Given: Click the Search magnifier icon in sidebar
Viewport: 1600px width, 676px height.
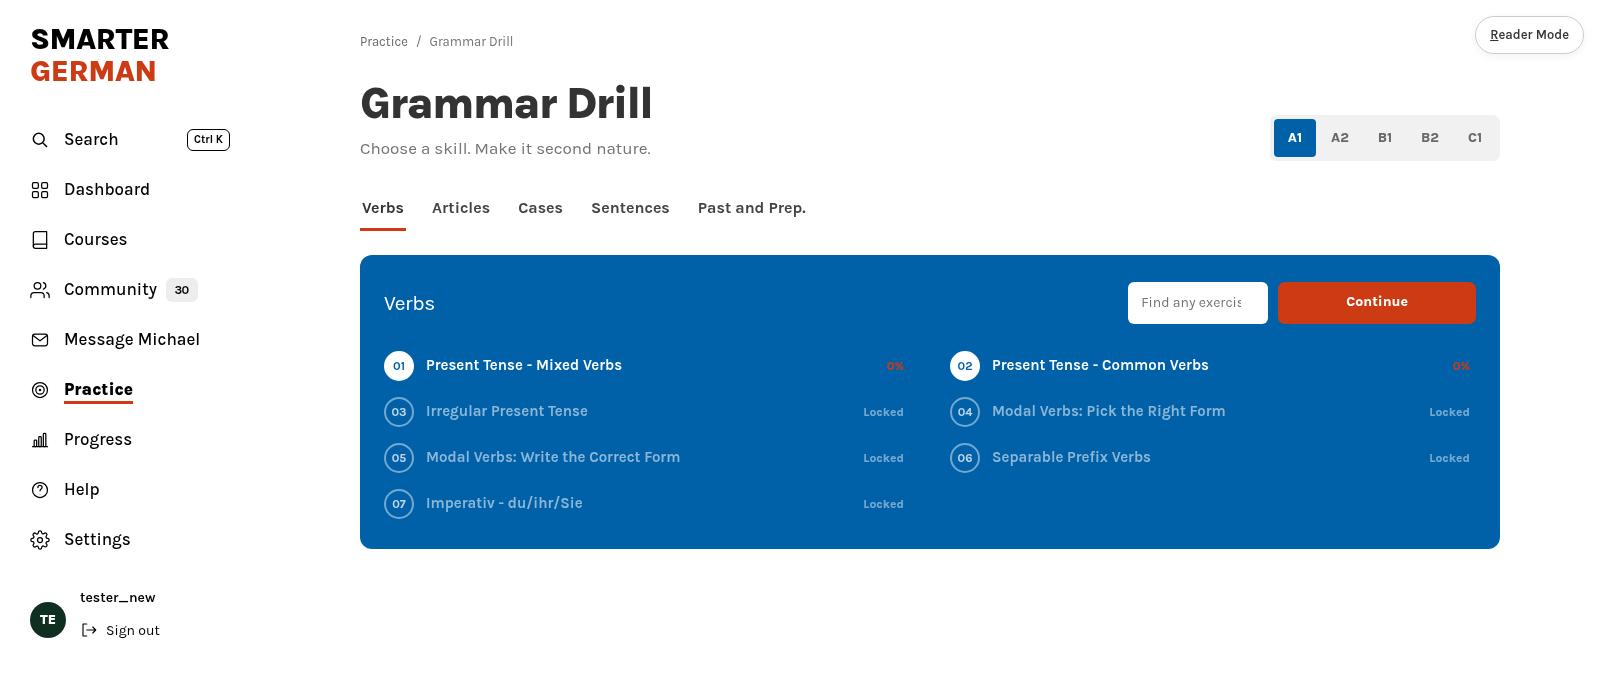Looking at the screenshot, I should click(40, 140).
